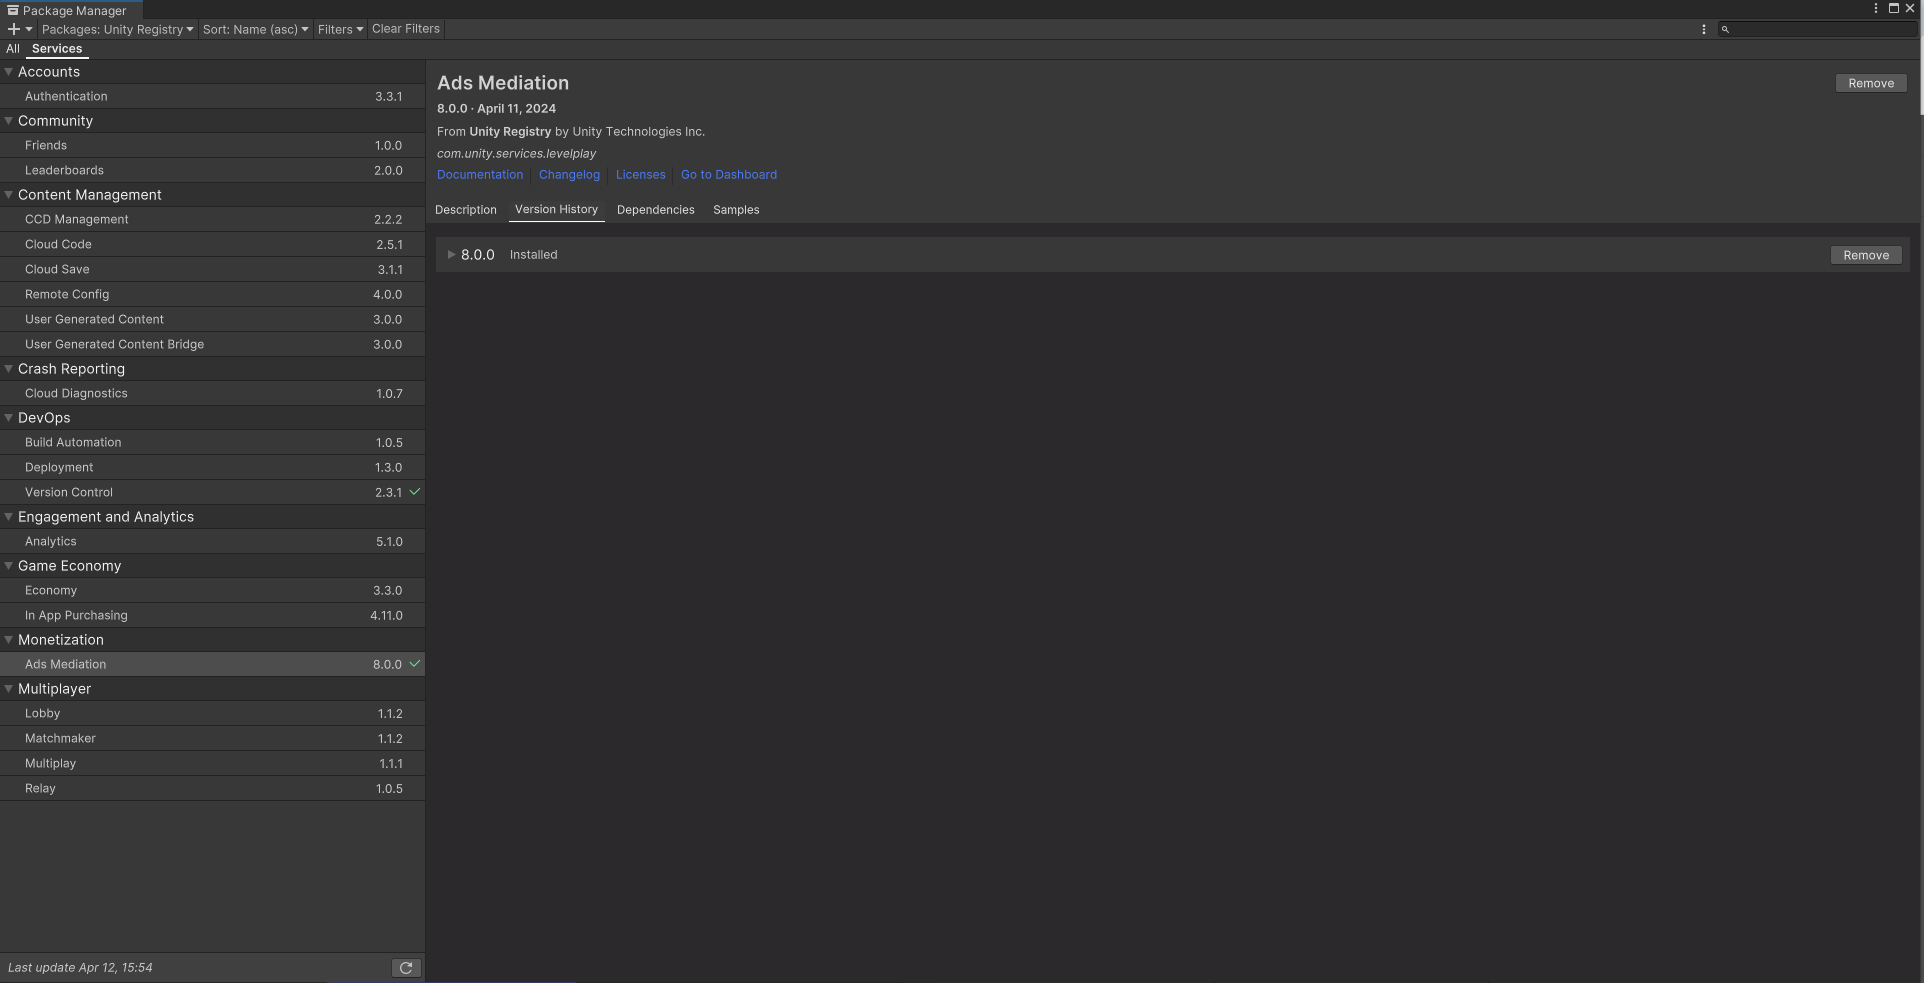
Task: Click the Clear Filters button
Action: [x=406, y=29]
